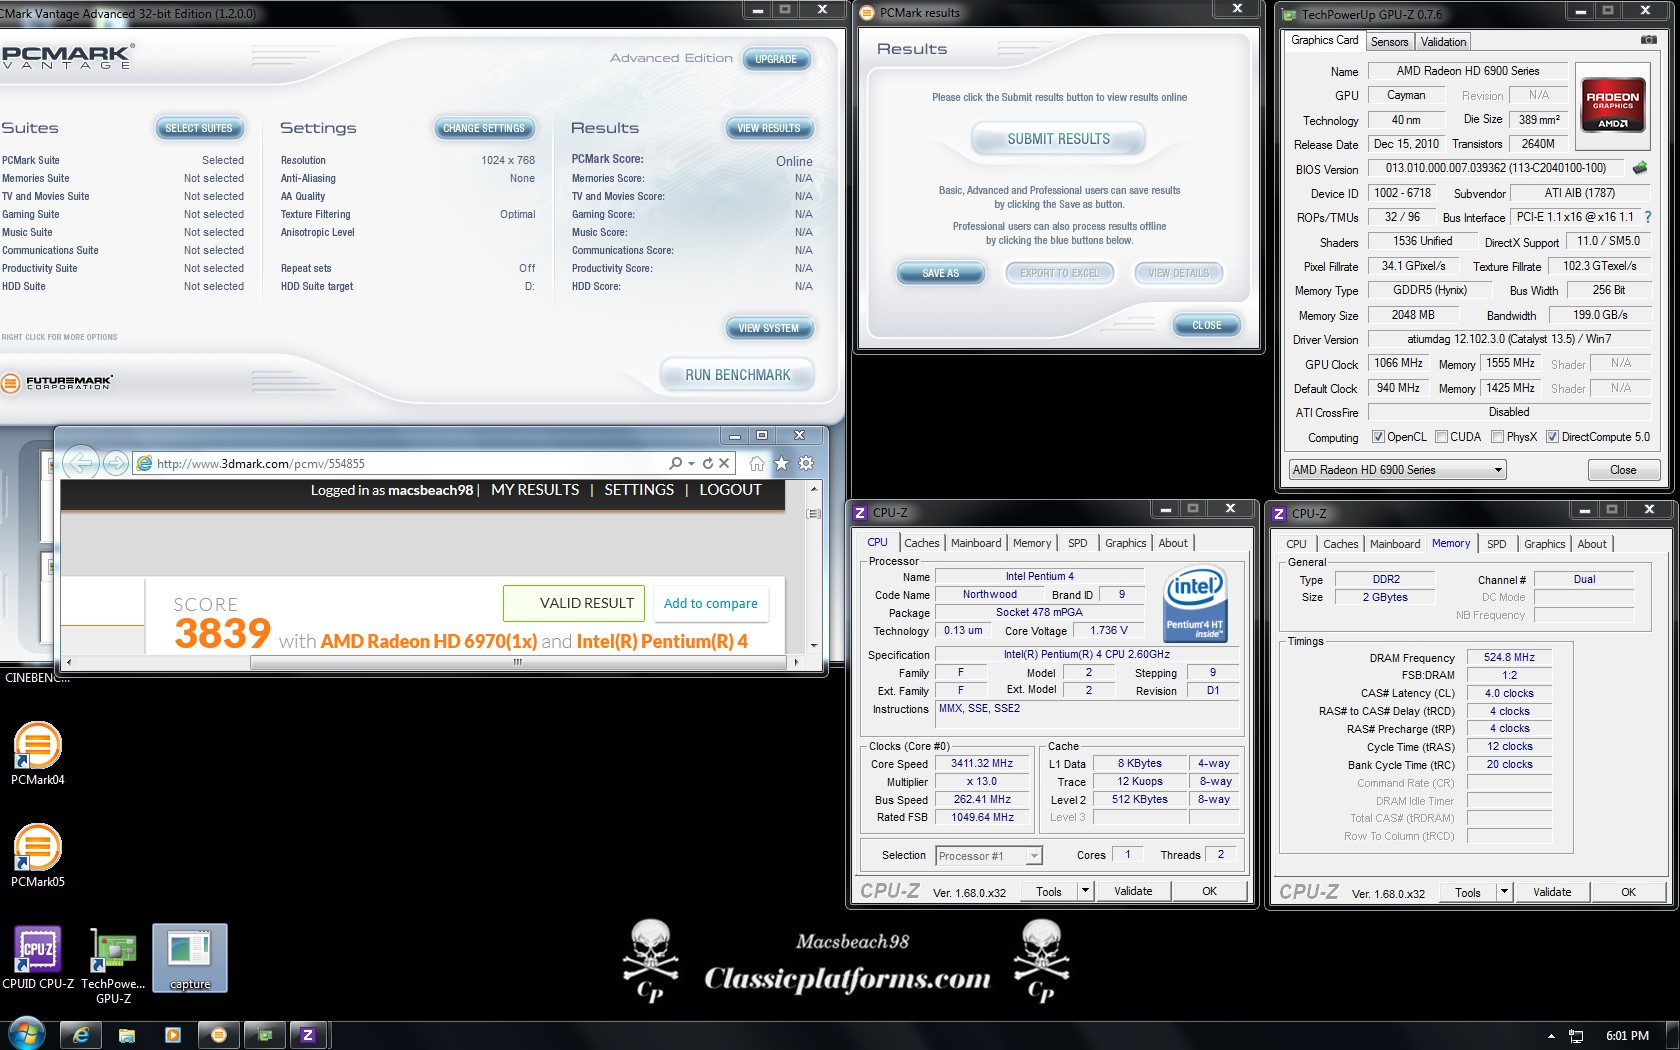
Task: Click the GPU-Z screenshot camera icon
Action: tap(1648, 40)
